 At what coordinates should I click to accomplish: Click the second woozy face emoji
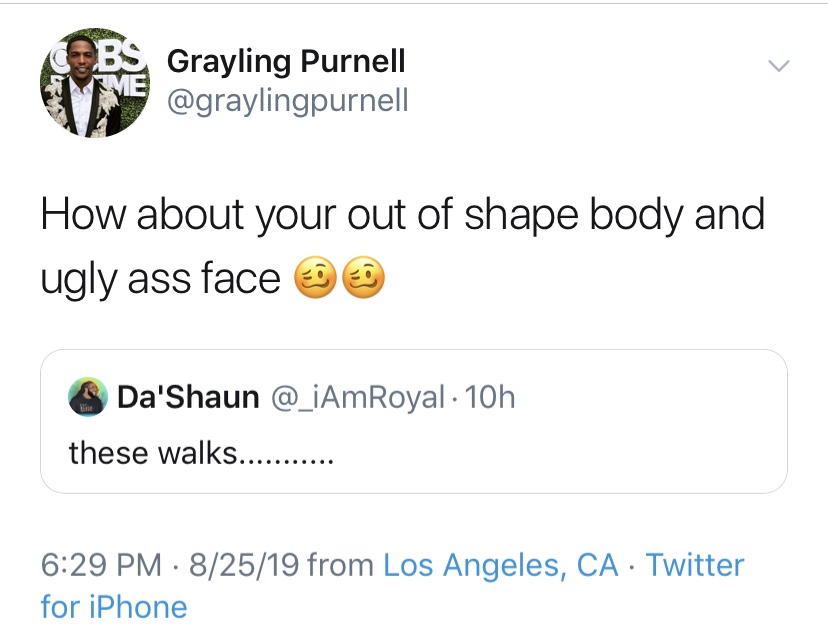click(362, 281)
